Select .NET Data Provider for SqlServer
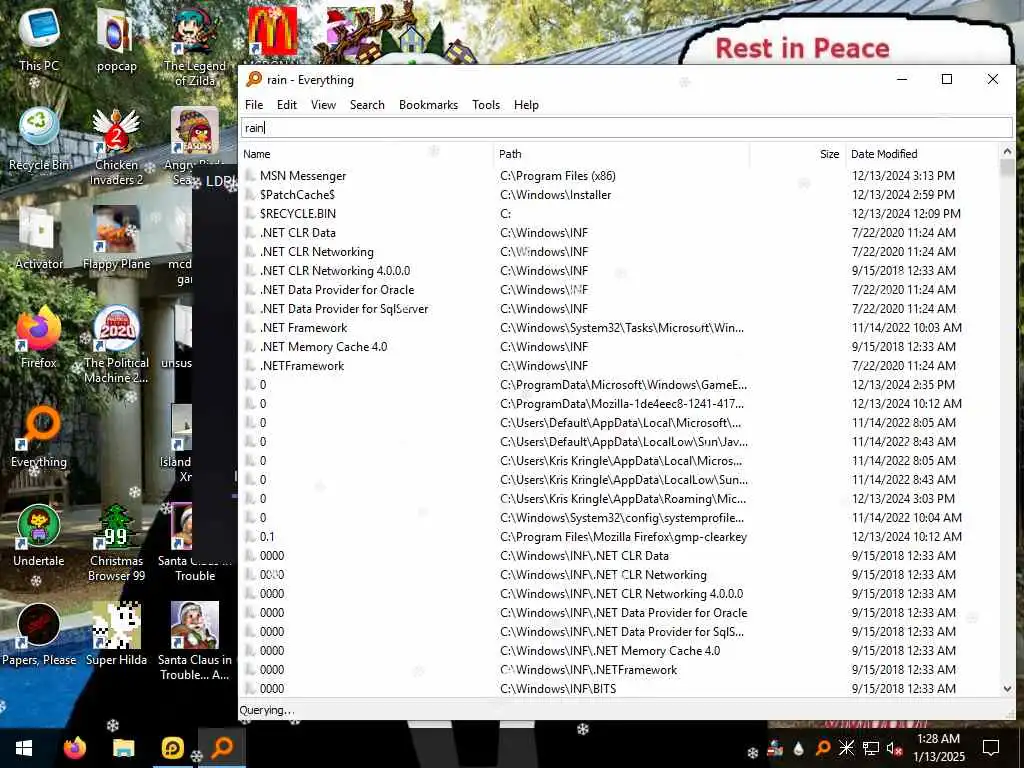This screenshot has width=1024, height=768. (619, 308)
